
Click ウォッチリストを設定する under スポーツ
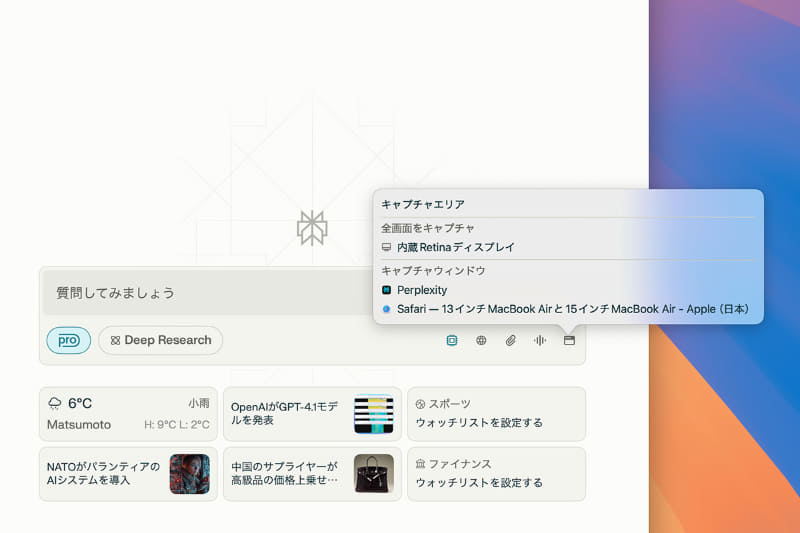479,422
